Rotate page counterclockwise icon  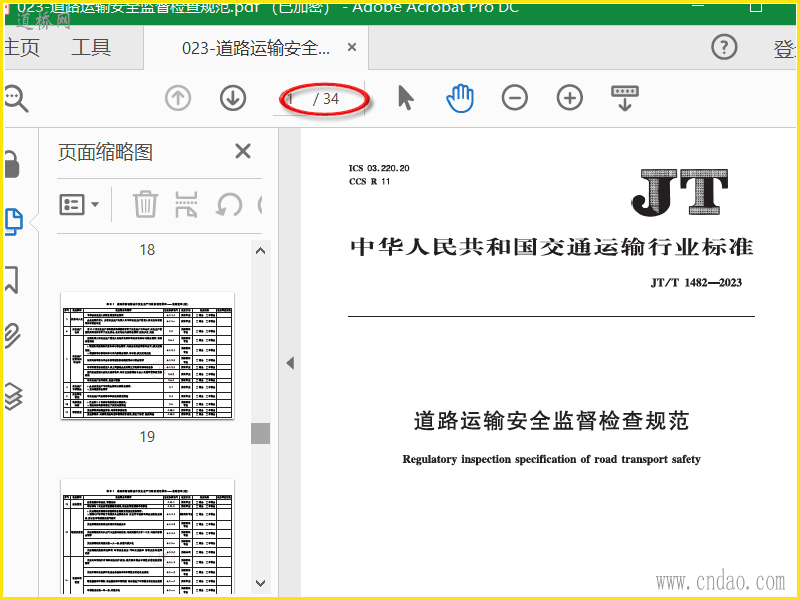(229, 205)
